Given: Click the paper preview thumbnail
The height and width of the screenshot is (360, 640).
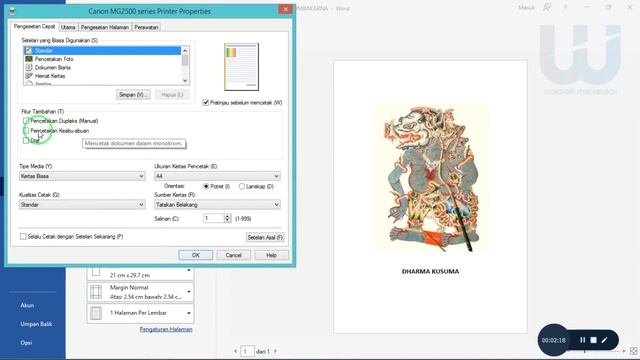Looking at the screenshot, I should (241, 67).
